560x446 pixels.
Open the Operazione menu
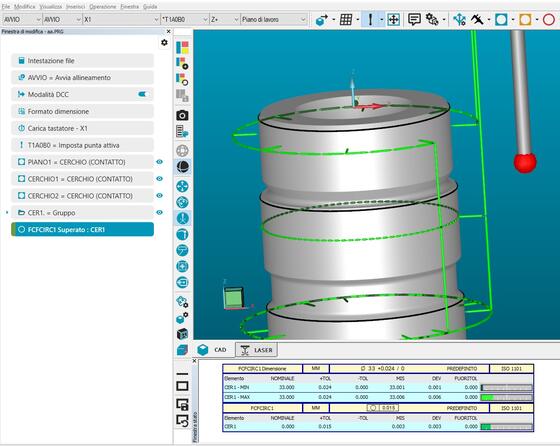click(102, 6)
